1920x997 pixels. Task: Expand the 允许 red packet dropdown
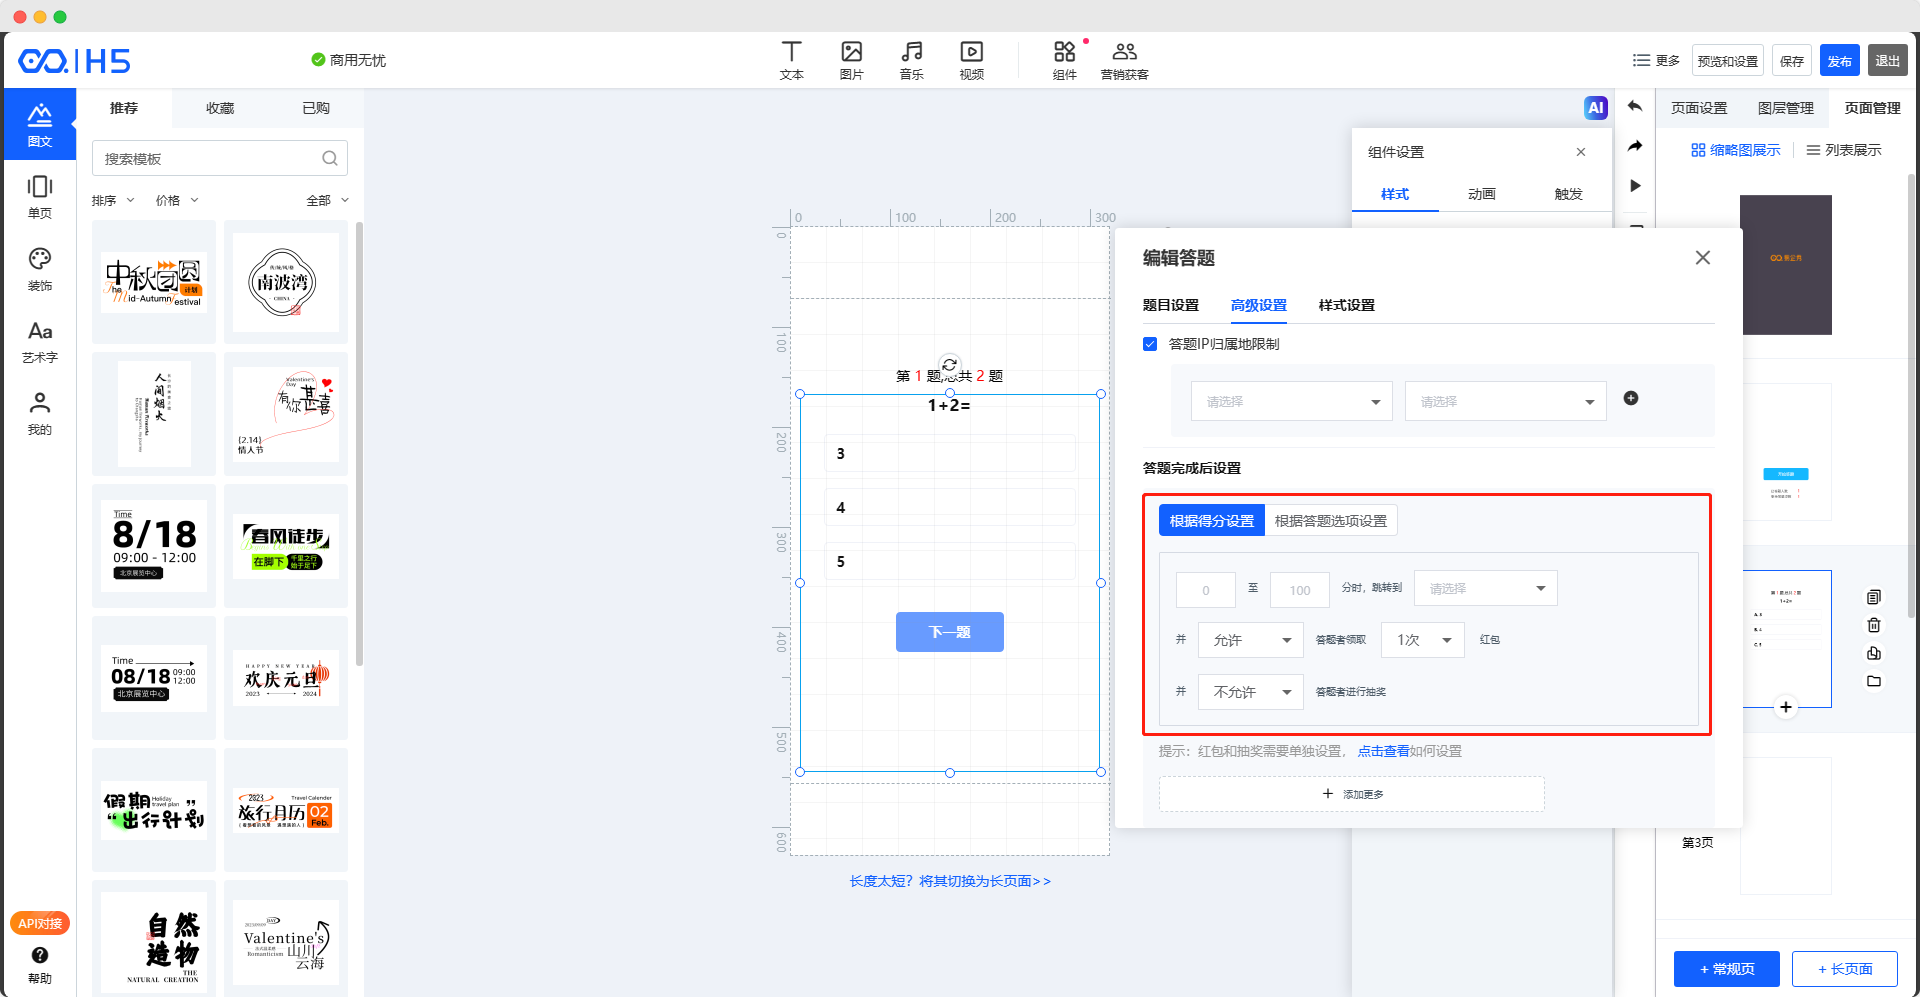coord(1250,640)
